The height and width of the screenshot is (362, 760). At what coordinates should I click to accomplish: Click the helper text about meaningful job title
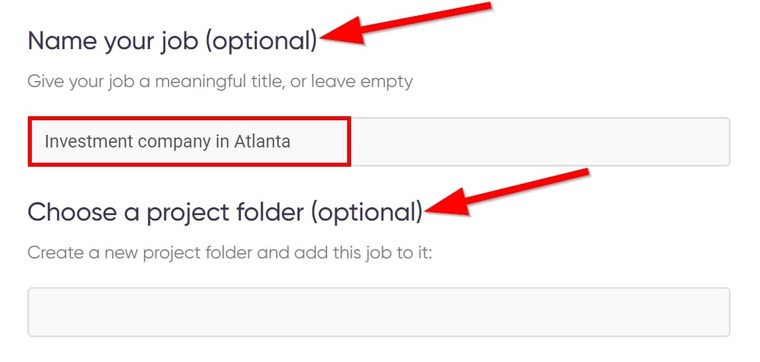220,81
